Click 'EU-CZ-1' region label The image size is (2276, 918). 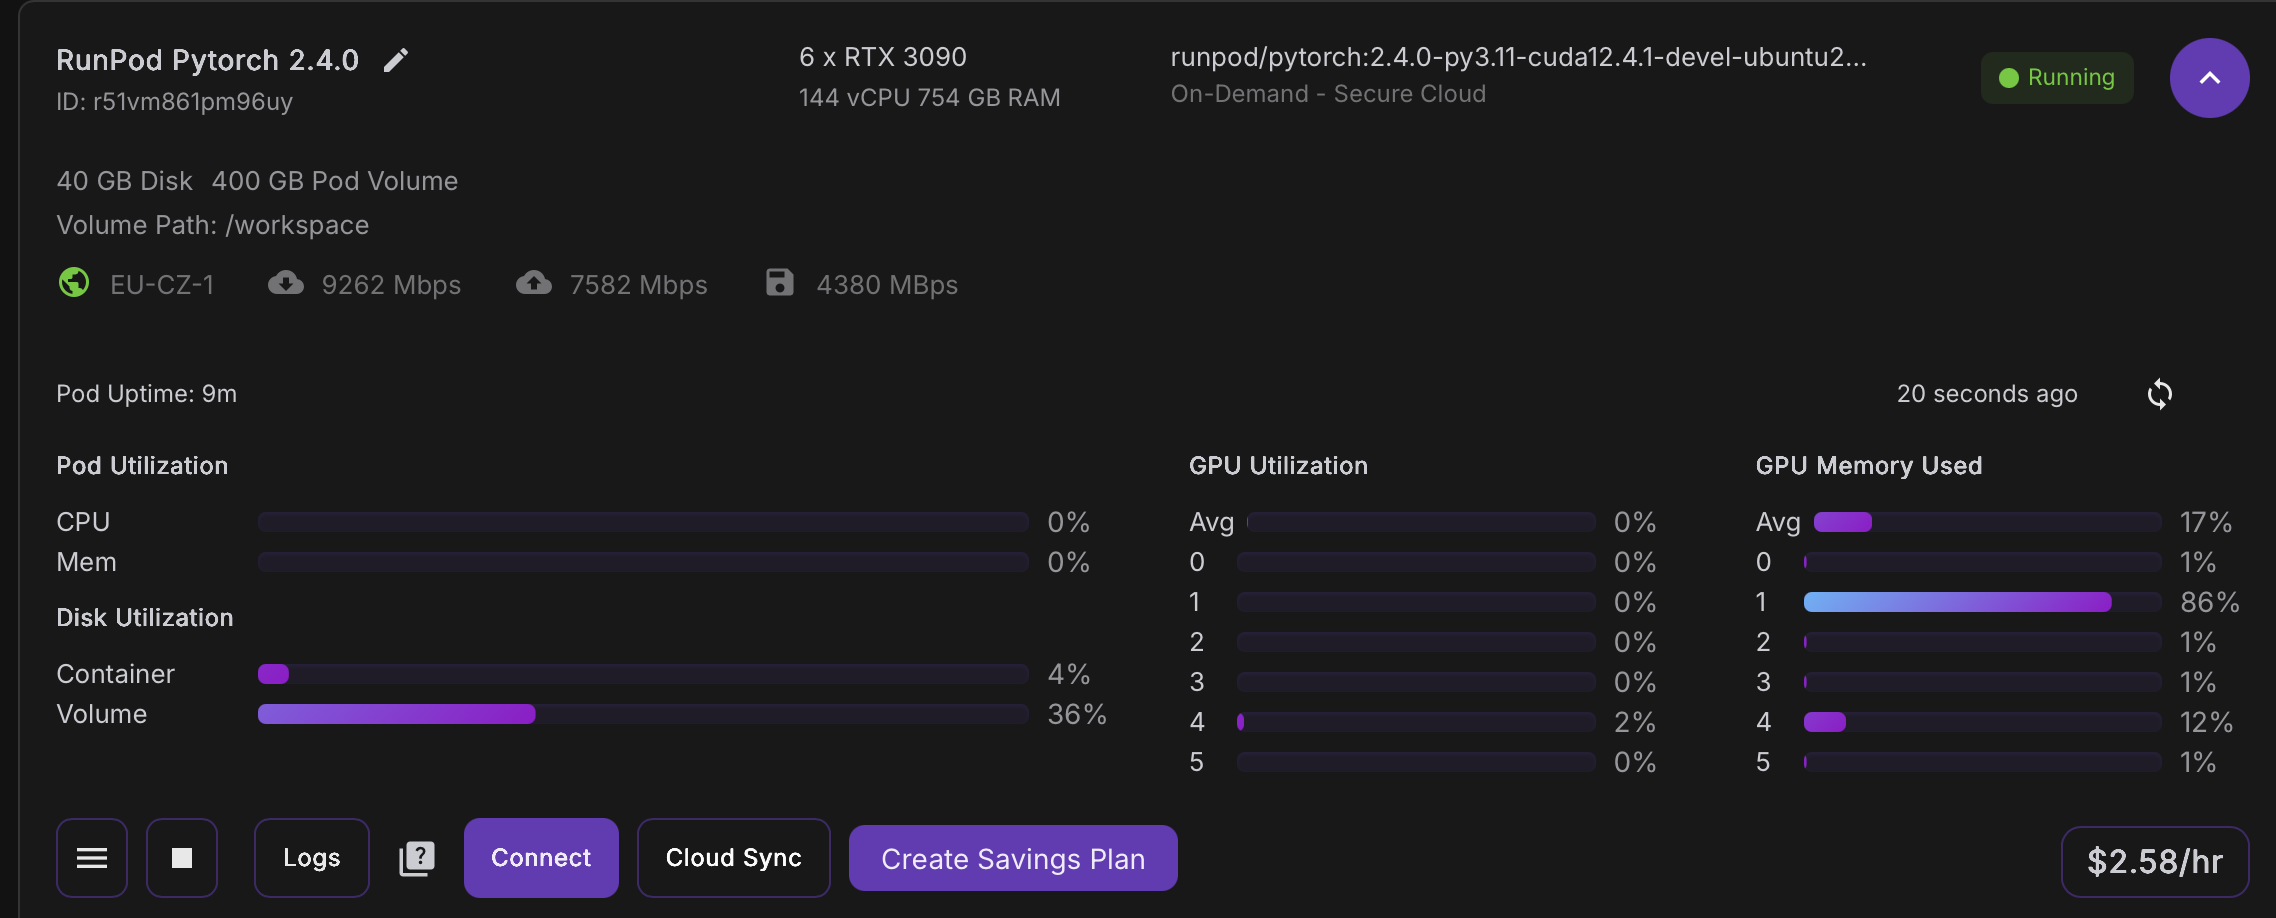coord(162,285)
